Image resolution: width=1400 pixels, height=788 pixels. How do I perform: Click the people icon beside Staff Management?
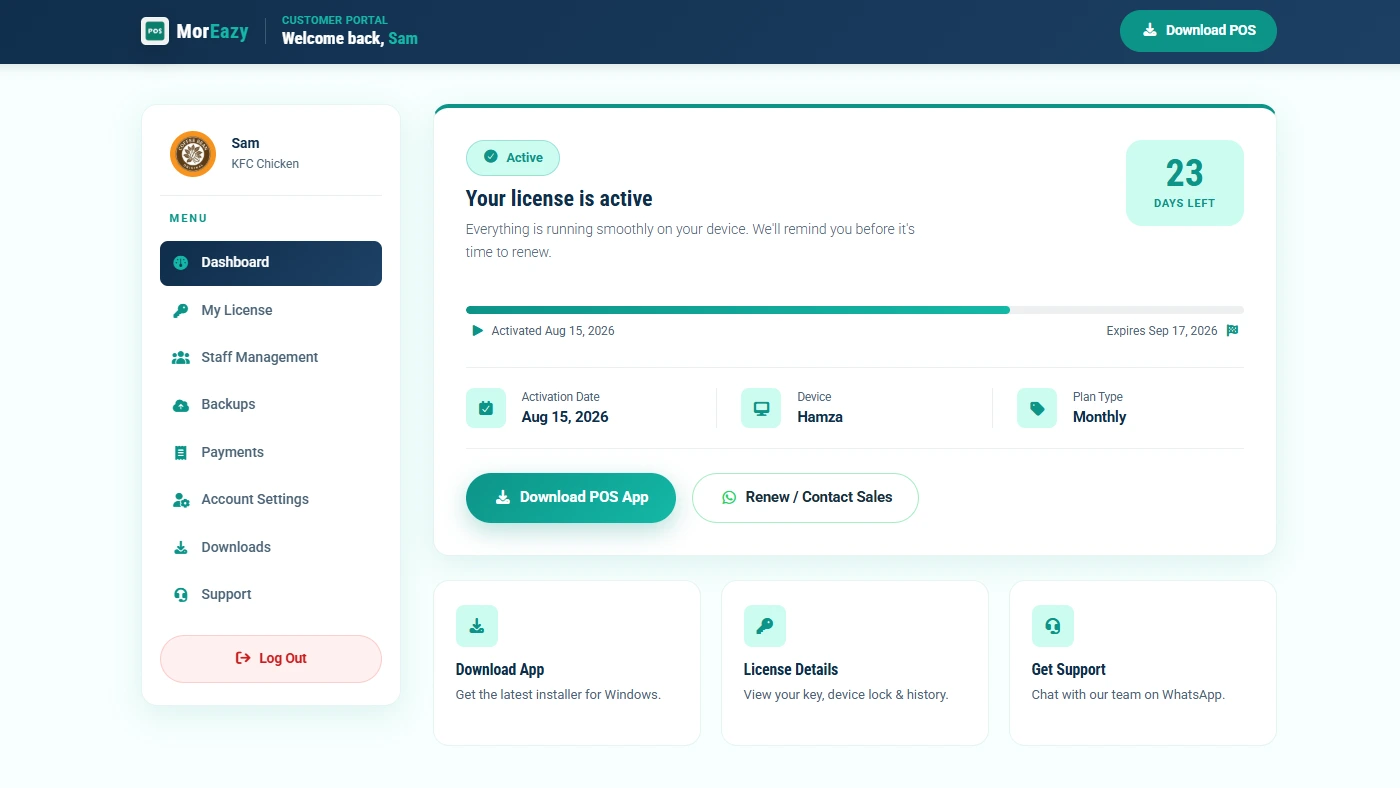pyautogui.click(x=181, y=358)
